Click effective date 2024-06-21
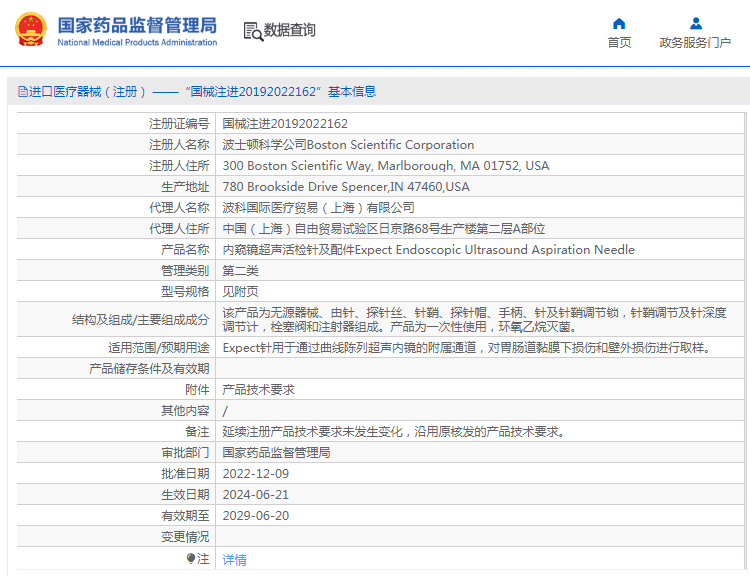Image resolution: width=750 pixels, height=576 pixels. coord(255,495)
